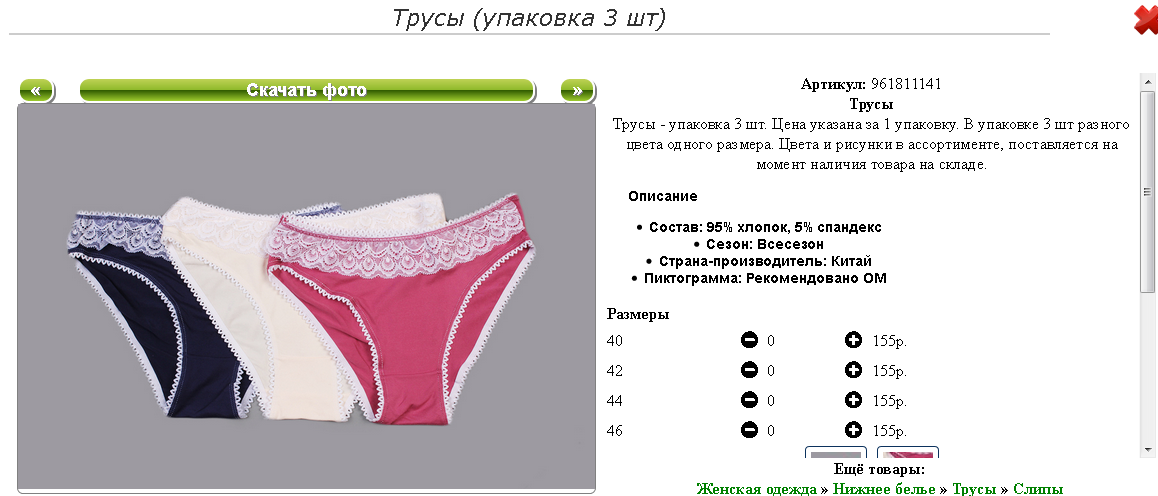
Task: Close the product popup with red X
Action: tap(1145, 18)
